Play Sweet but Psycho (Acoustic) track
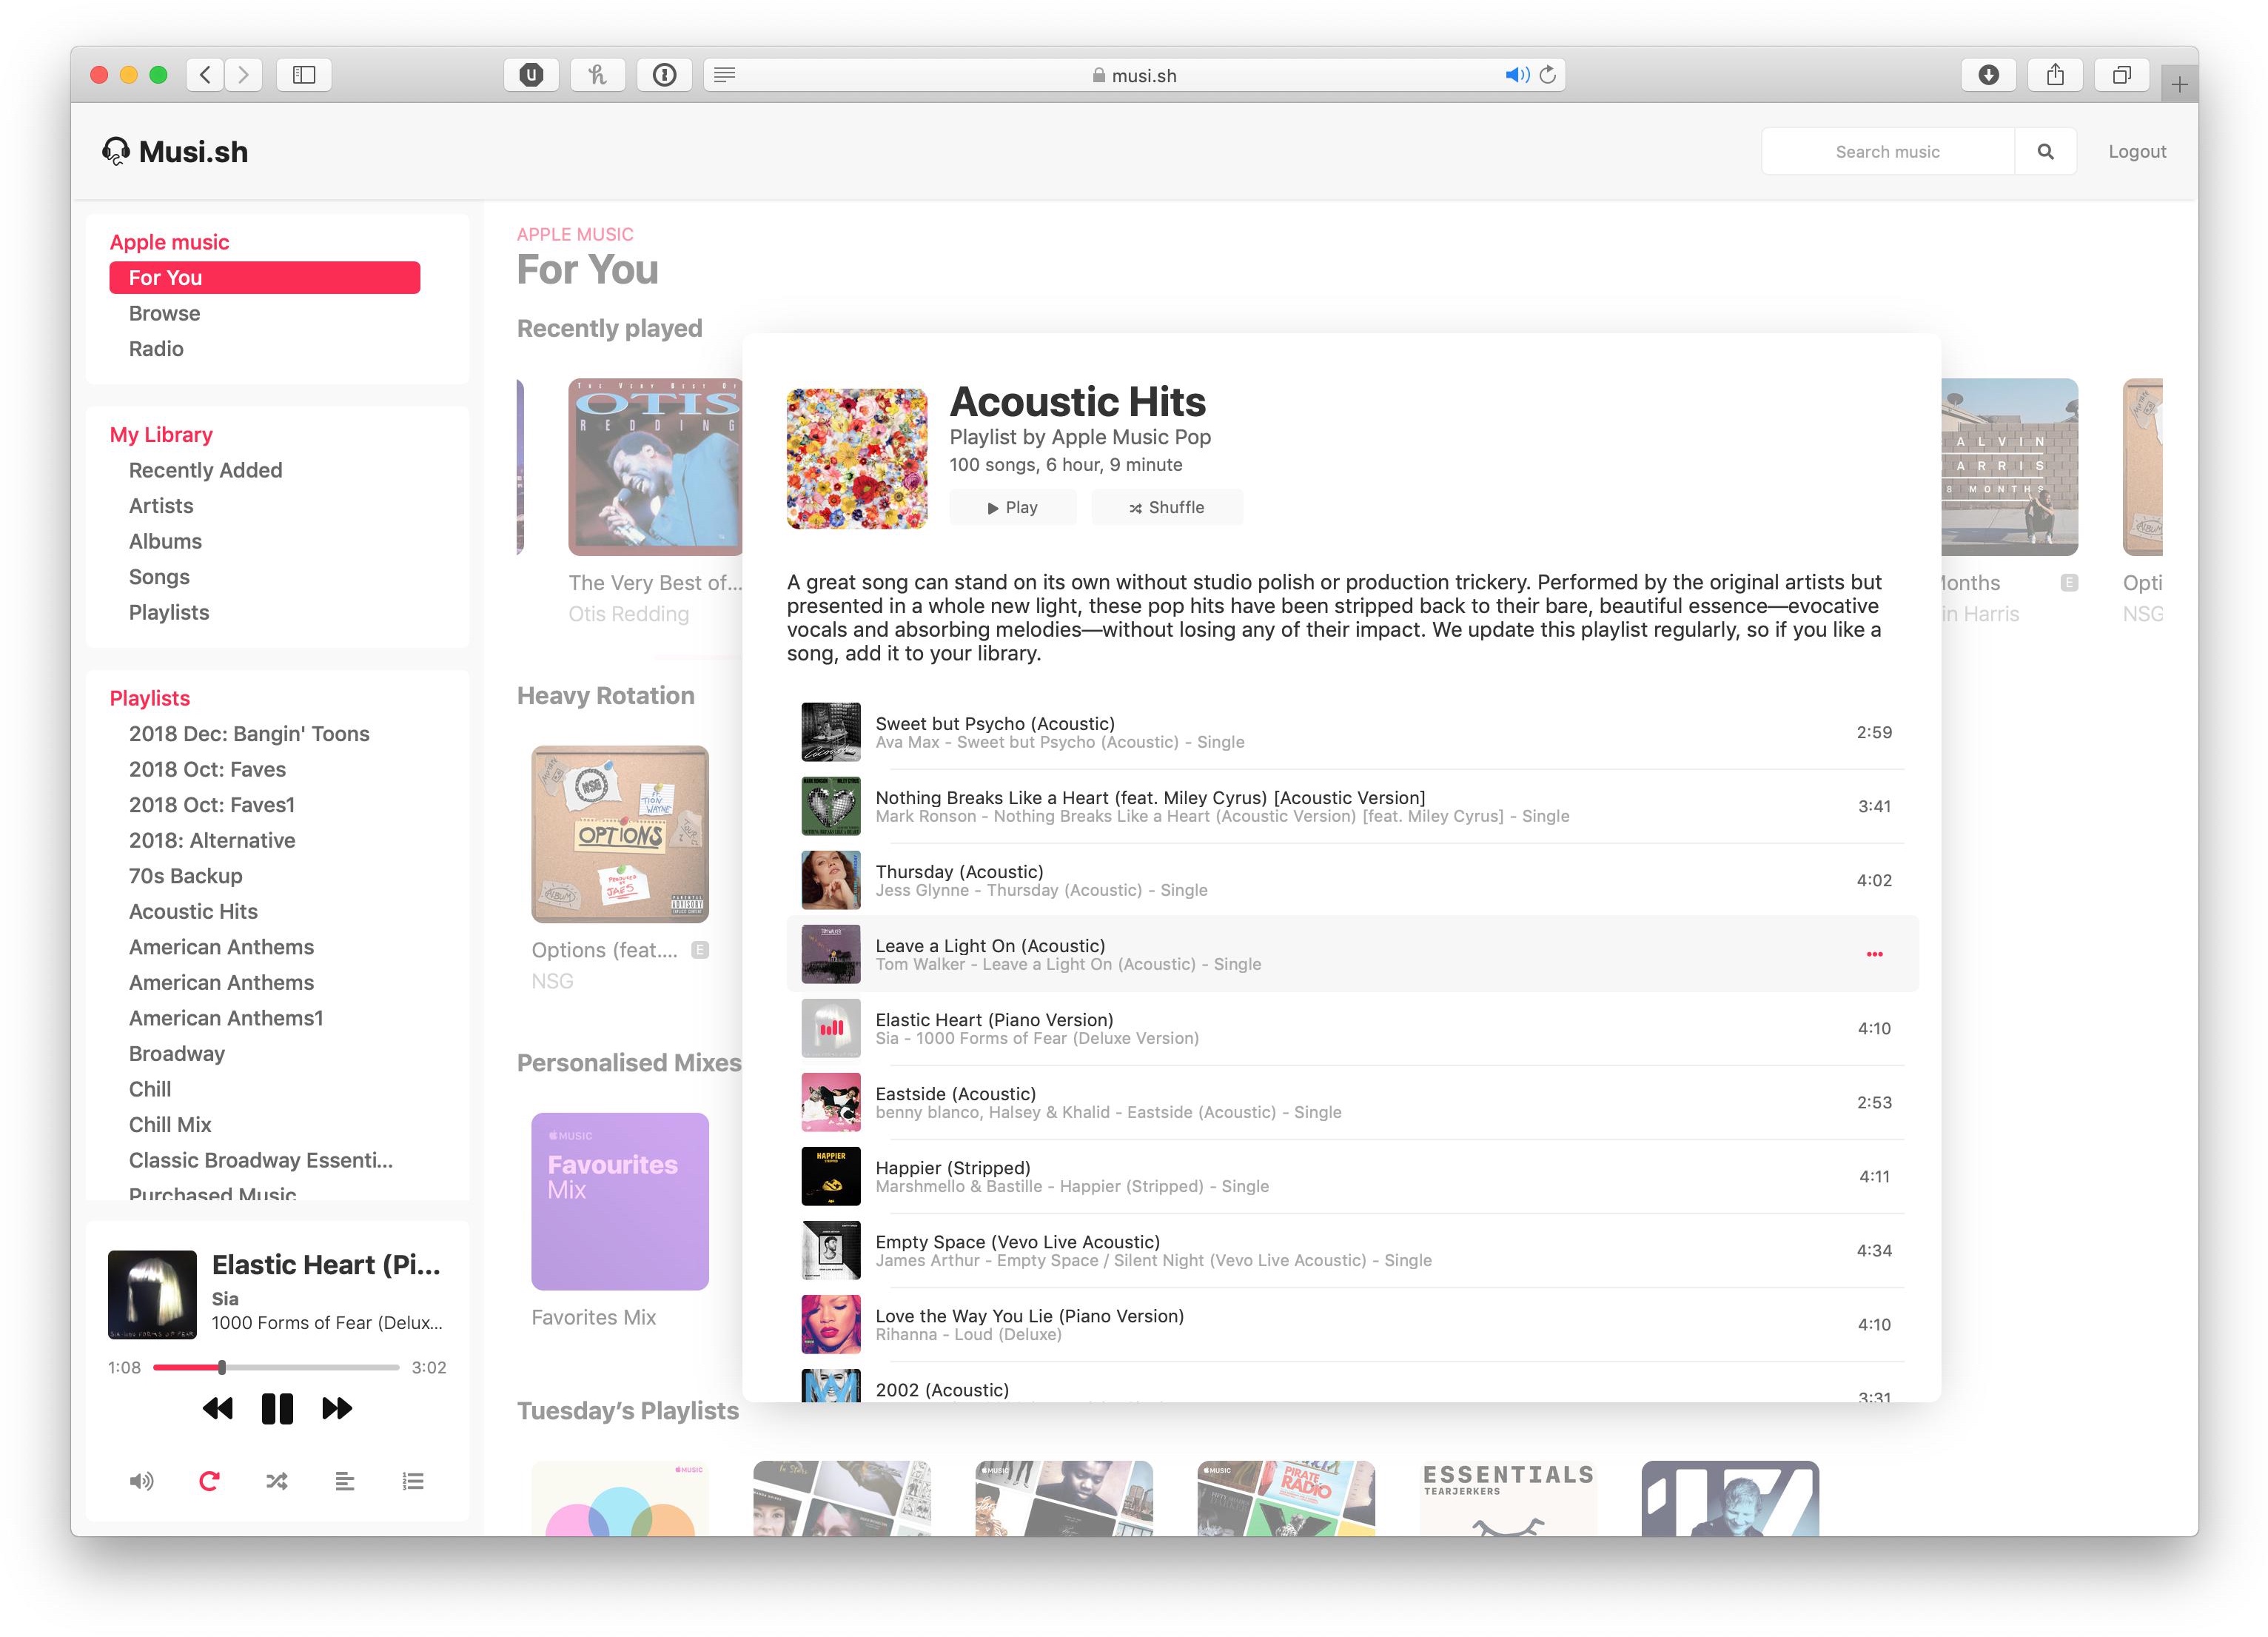The image size is (2268, 1637). 1352,732
